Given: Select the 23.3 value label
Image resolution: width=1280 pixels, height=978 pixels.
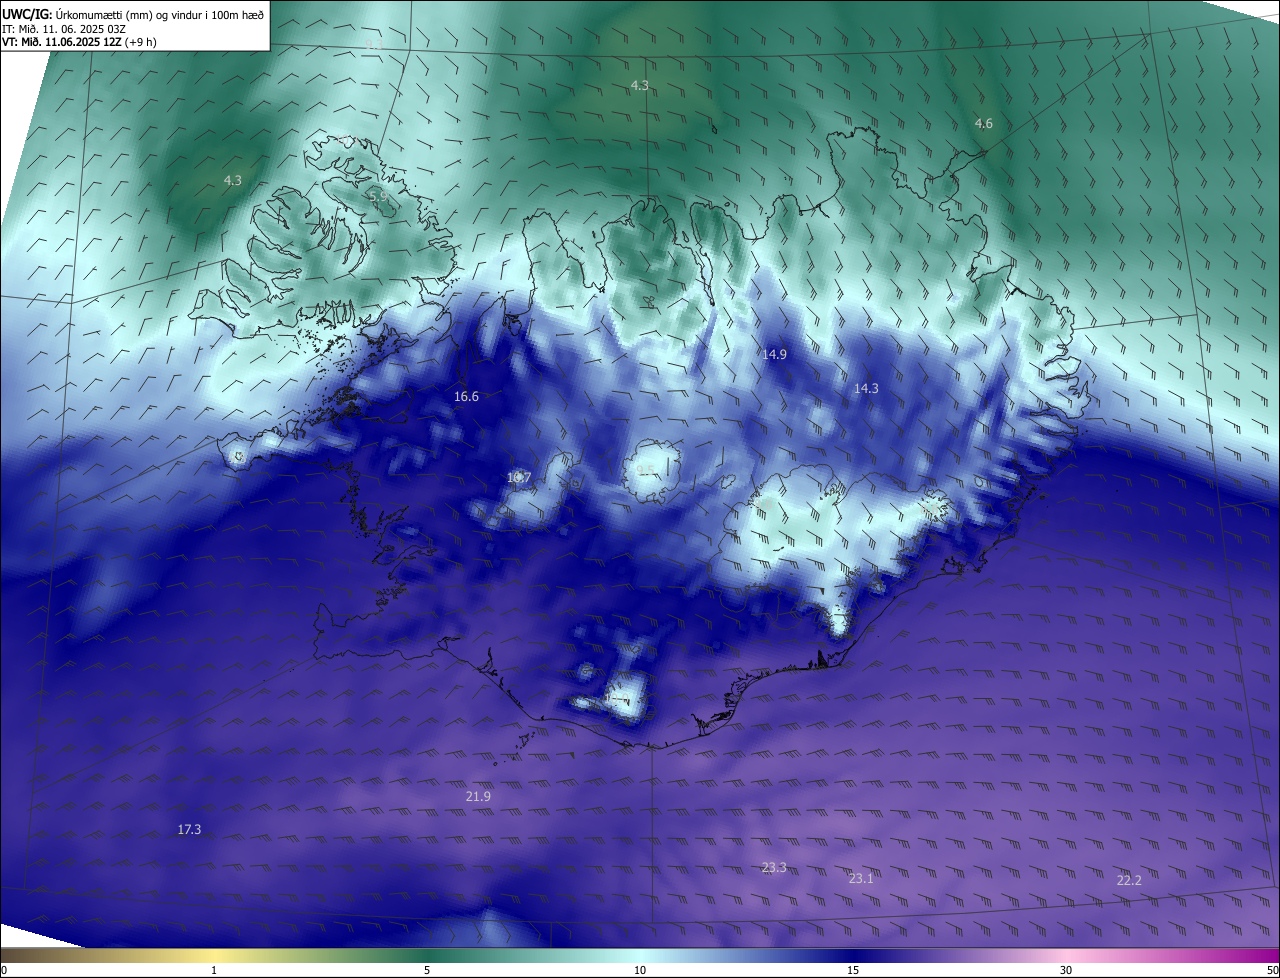Looking at the screenshot, I should point(774,868).
